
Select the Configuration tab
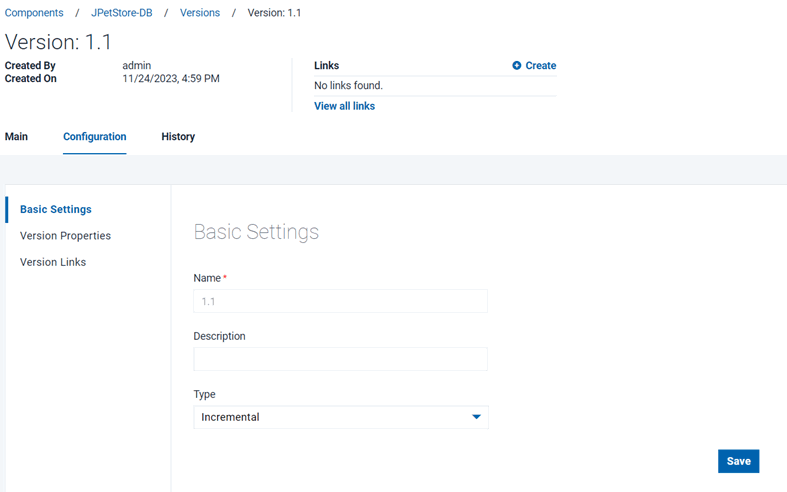click(x=94, y=137)
